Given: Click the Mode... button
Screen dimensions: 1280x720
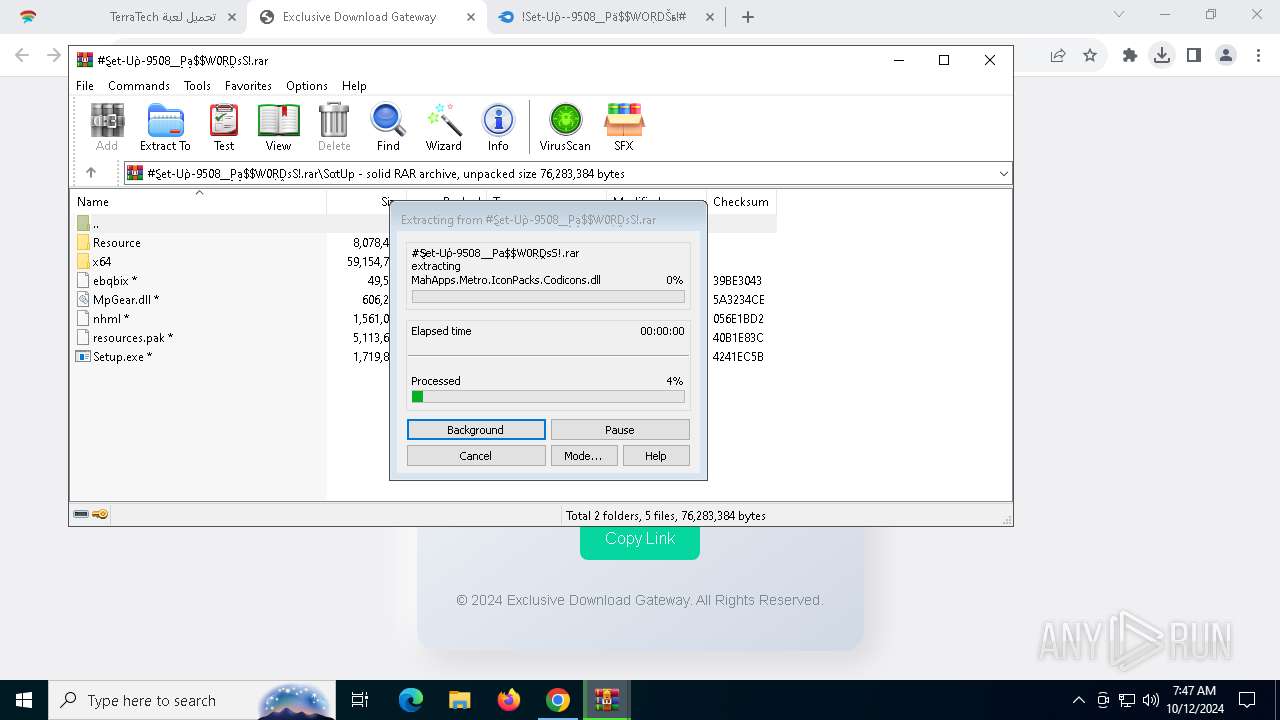Looking at the screenshot, I should click(583, 456).
